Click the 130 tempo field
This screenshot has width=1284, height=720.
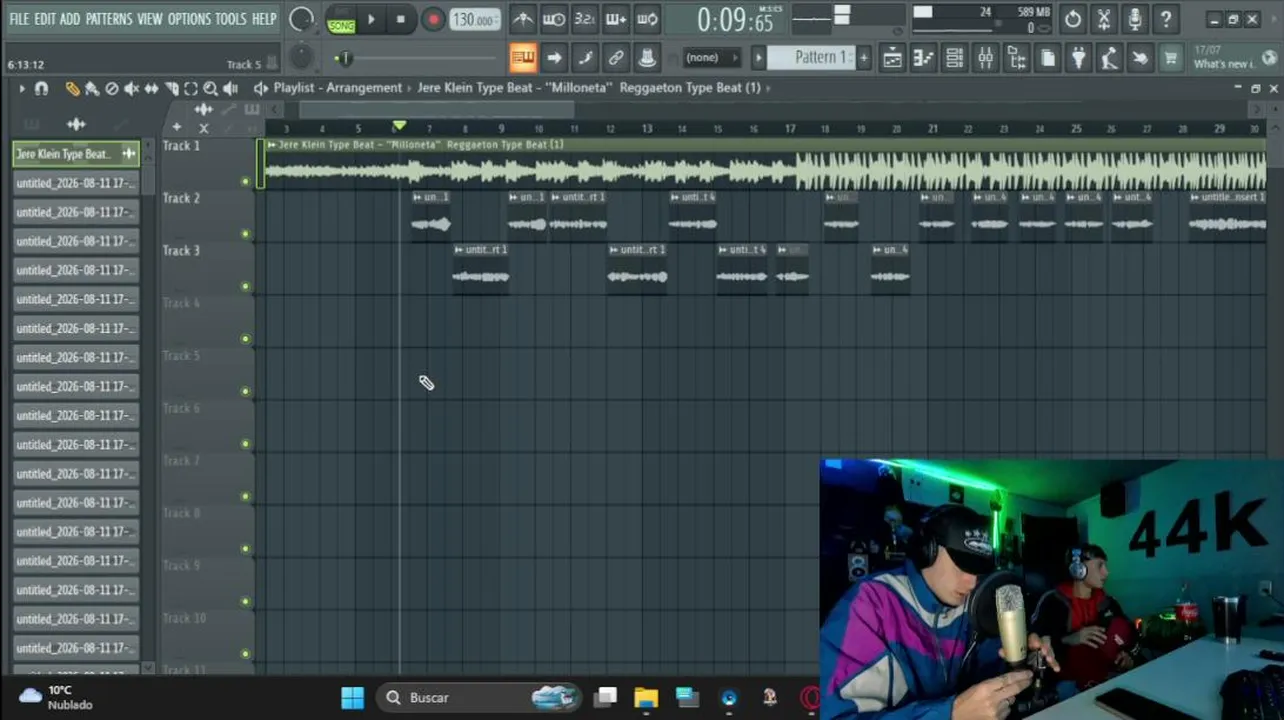pyautogui.click(x=474, y=19)
